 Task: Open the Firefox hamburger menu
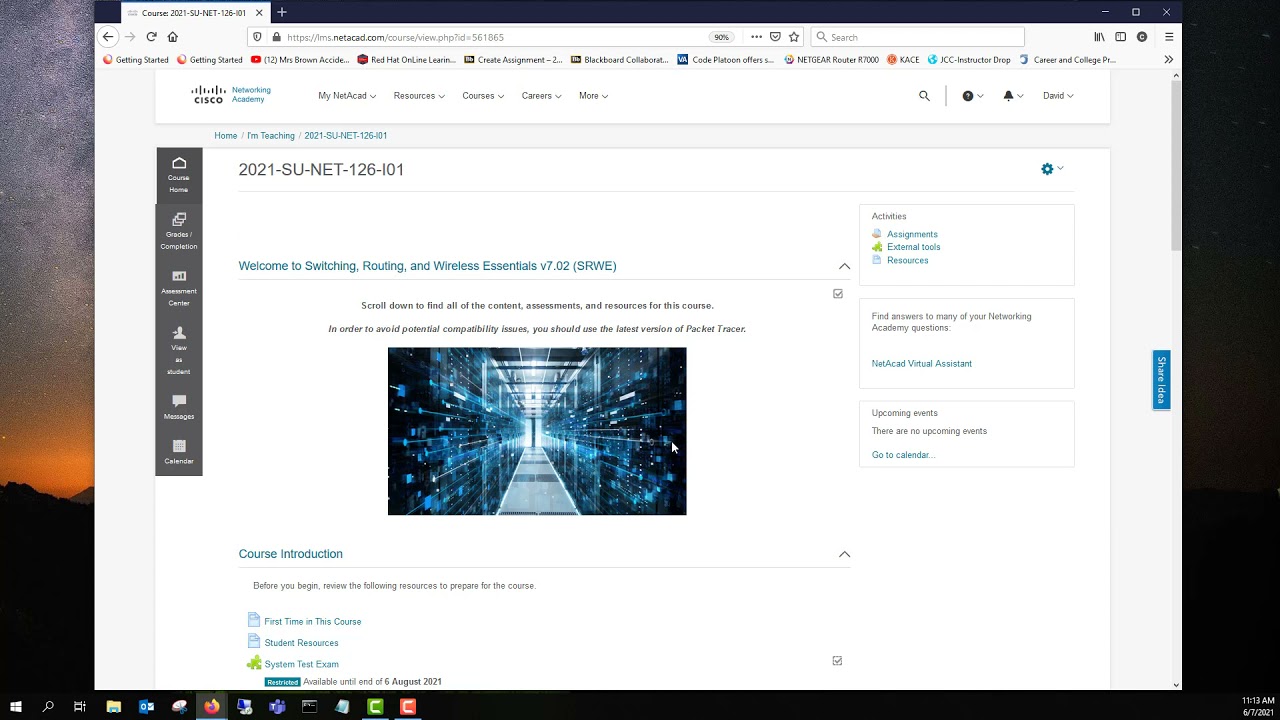pos(1169,37)
